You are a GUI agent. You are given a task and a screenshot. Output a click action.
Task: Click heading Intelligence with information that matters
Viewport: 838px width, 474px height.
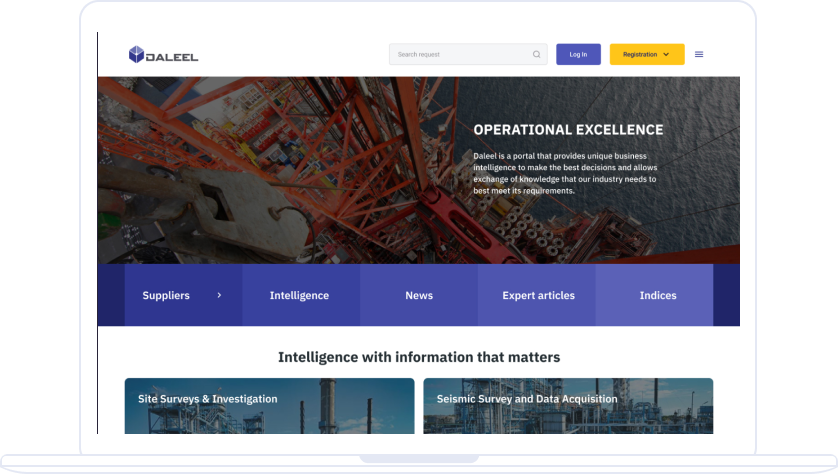click(x=419, y=358)
